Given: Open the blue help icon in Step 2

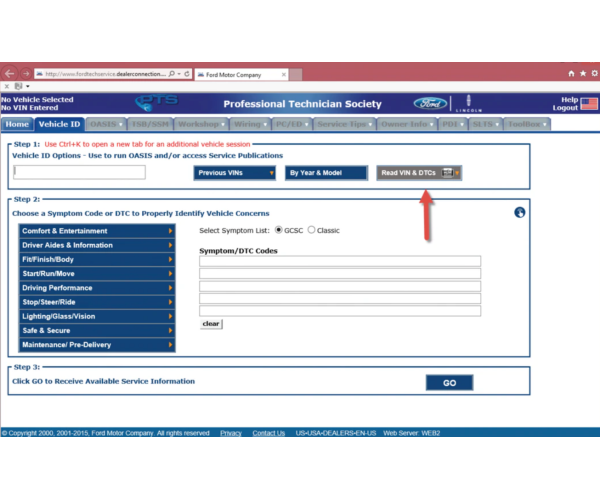Looking at the screenshot, I should 520,212.
